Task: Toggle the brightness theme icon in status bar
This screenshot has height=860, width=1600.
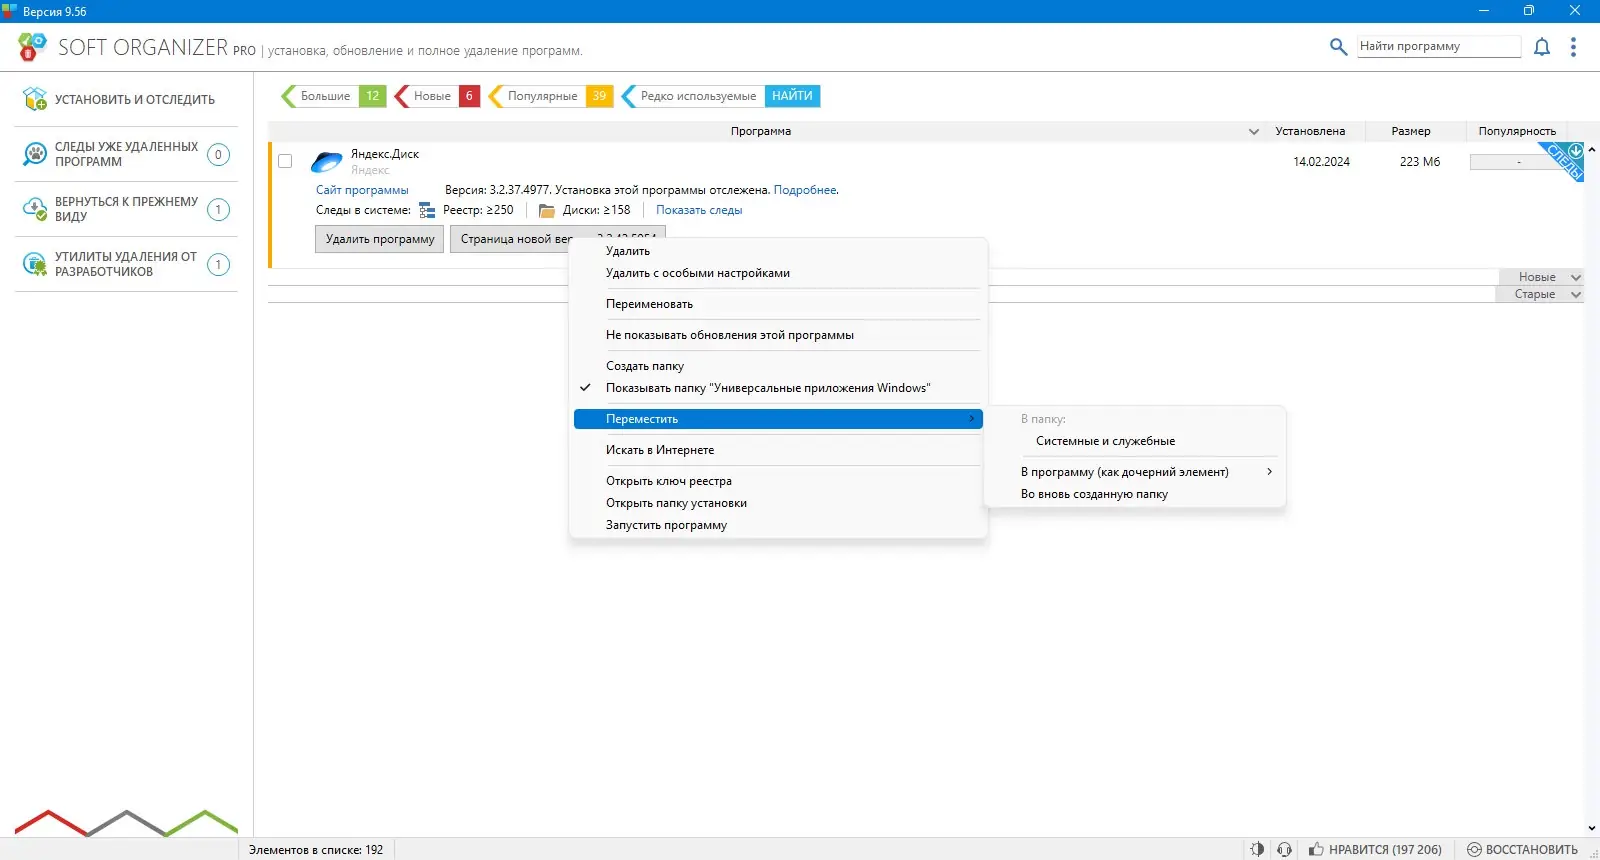Action: click(1257, 849)
